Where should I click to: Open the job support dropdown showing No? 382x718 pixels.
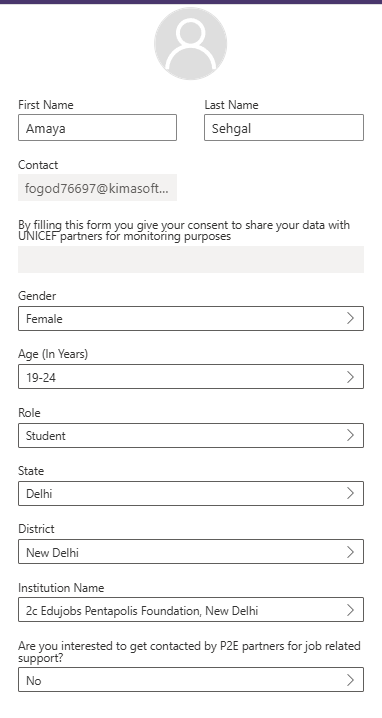[x=191, y=680]
